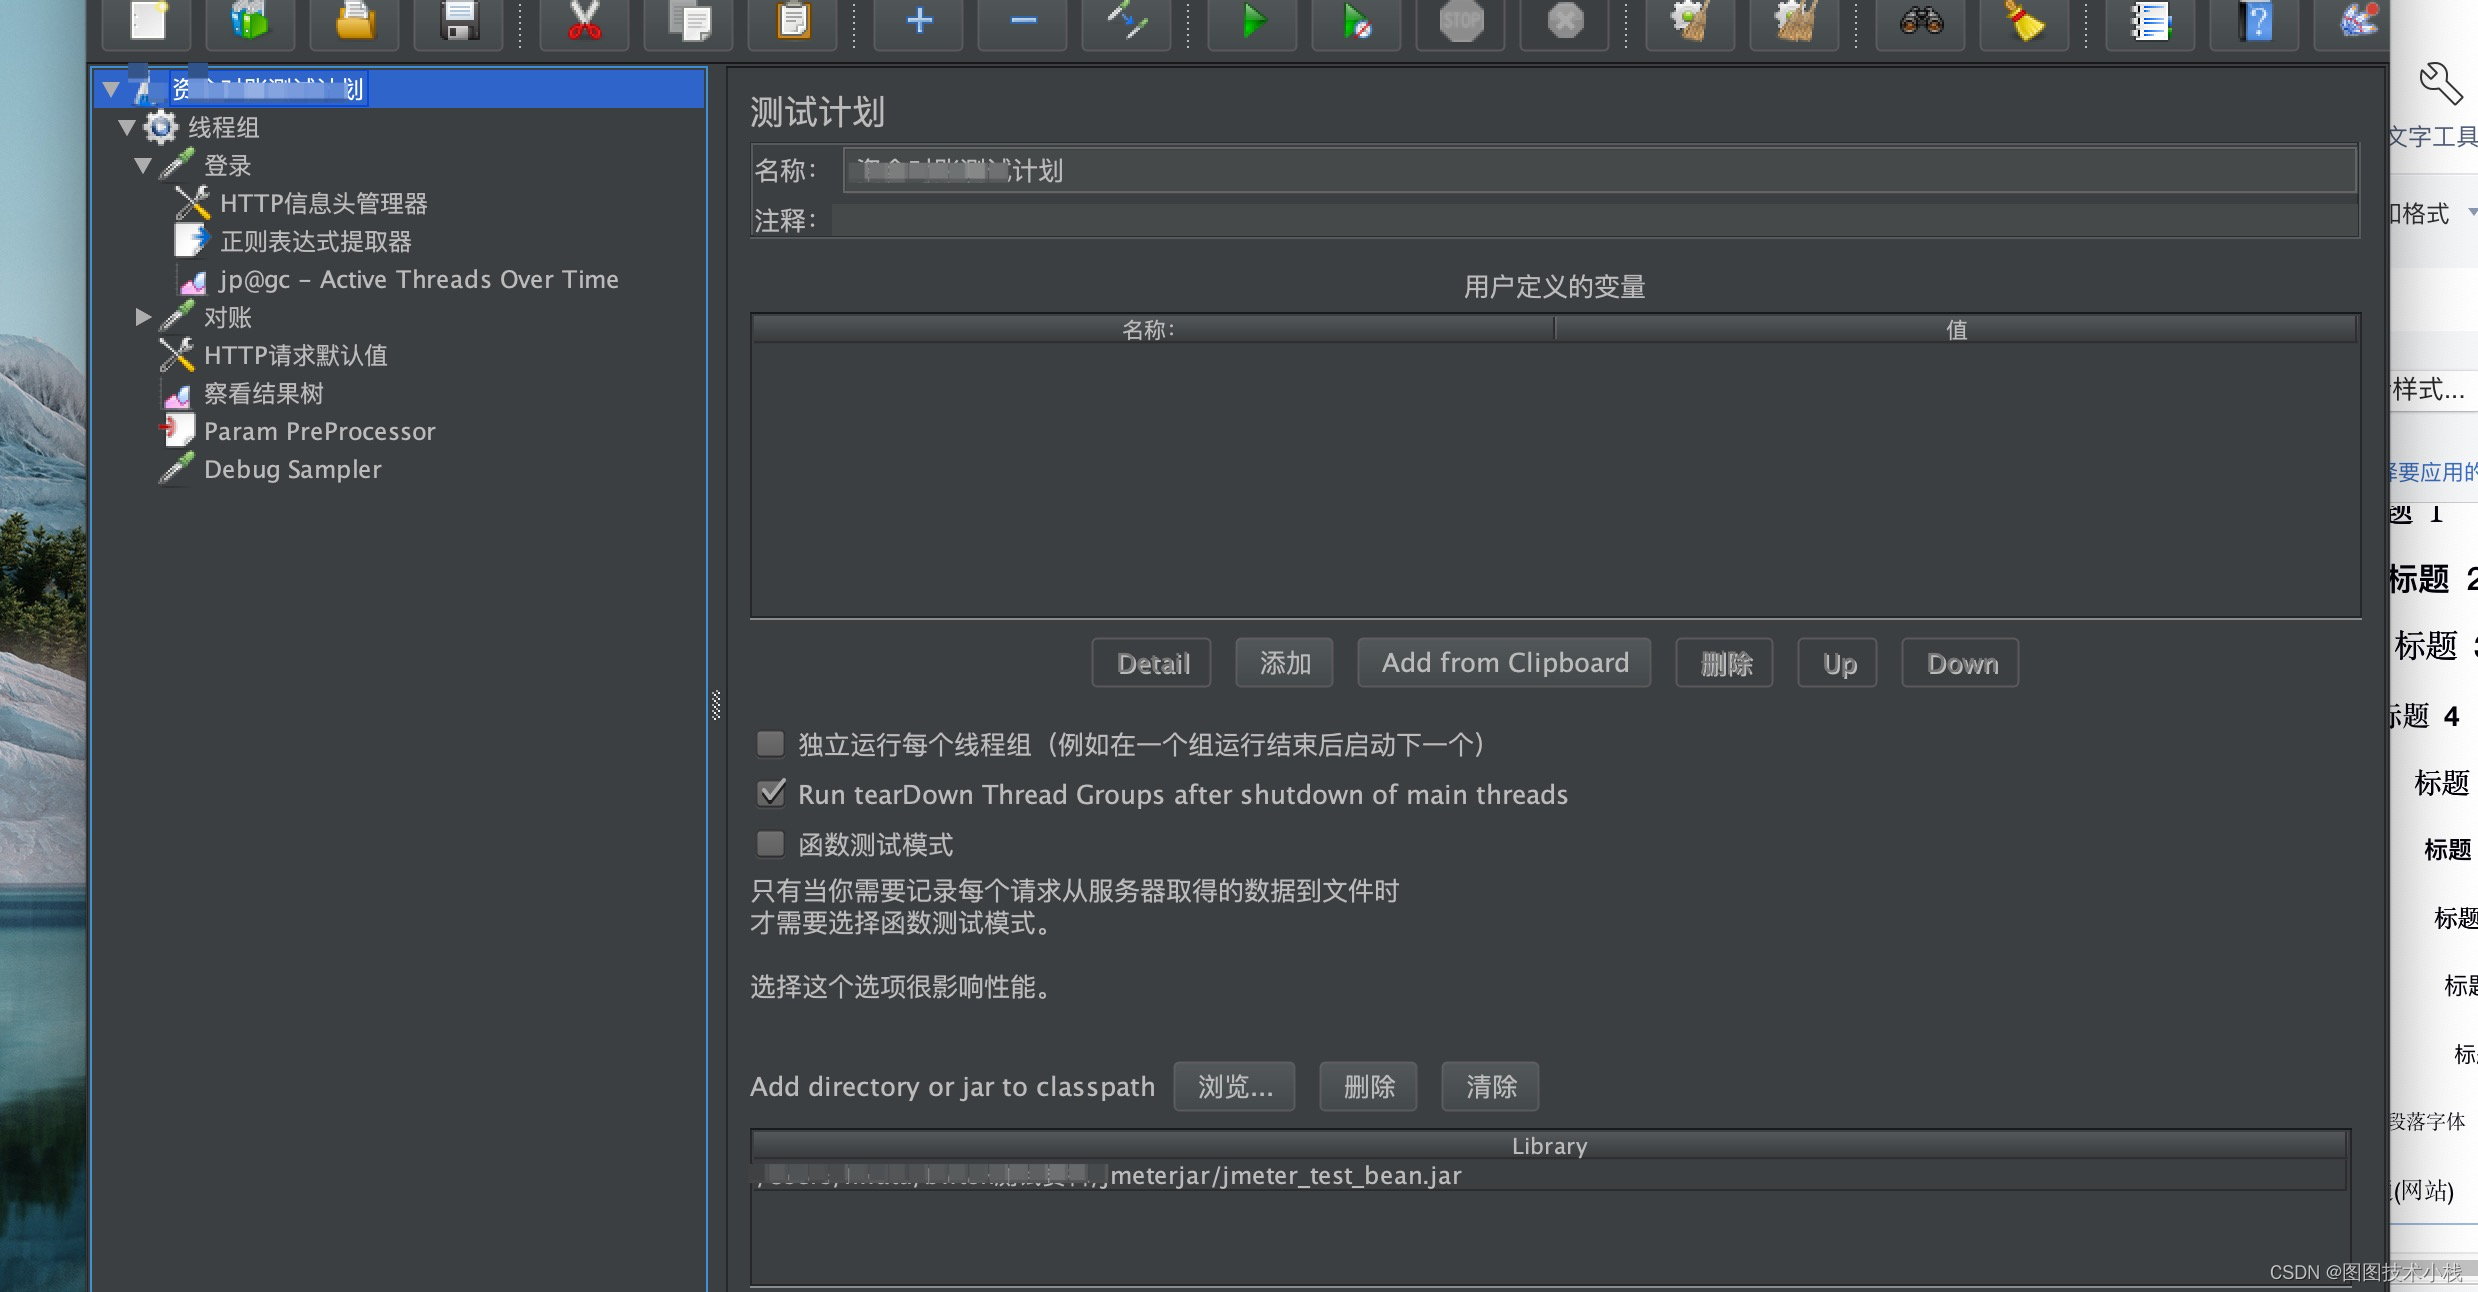Select the 察看结果树 tree item
This screenshot has height=1292, width=2478.
point(263,393)
